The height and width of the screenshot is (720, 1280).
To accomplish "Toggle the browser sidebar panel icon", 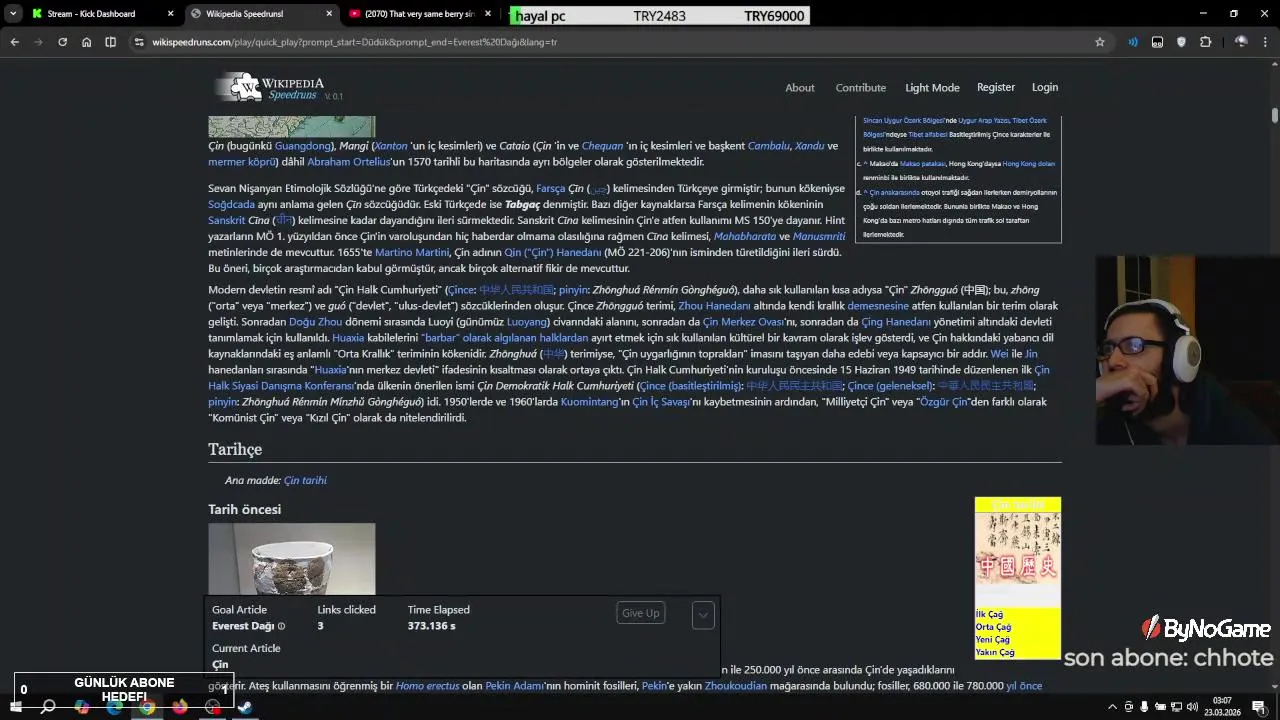I will click(110, 42).
